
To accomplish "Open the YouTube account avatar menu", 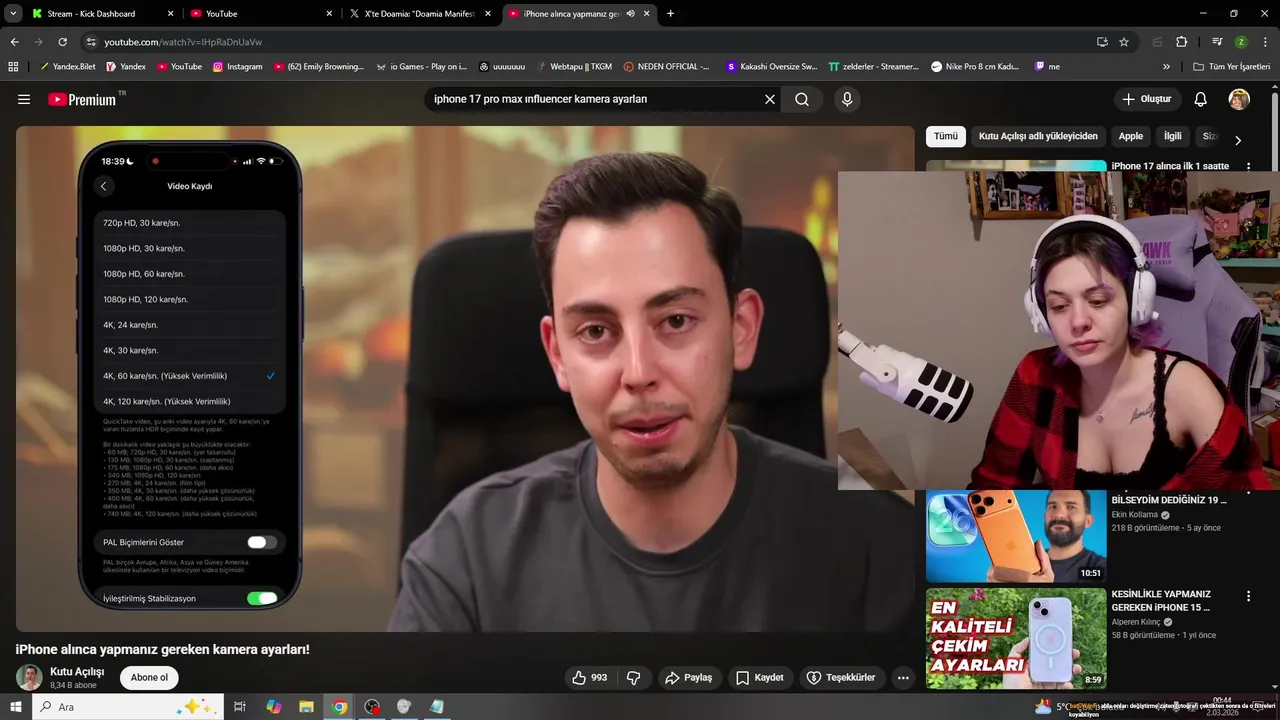I will coord(1239,99).
